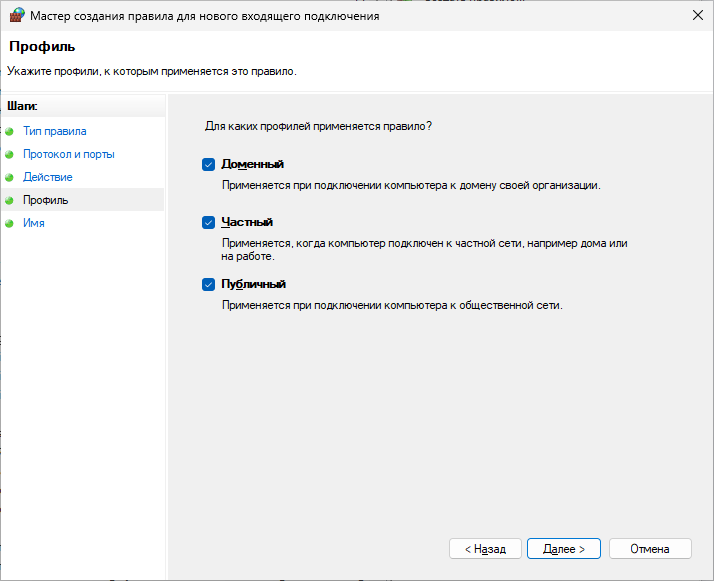Click the green bullet beside Протокол и порты
Viewport: 714px width, 581px height.
(10, 155)
